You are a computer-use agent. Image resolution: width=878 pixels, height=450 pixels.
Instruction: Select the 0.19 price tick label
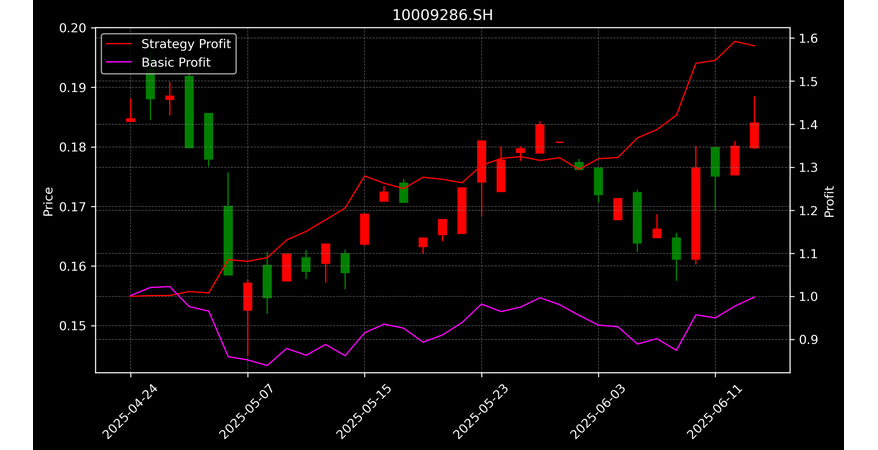73,88
